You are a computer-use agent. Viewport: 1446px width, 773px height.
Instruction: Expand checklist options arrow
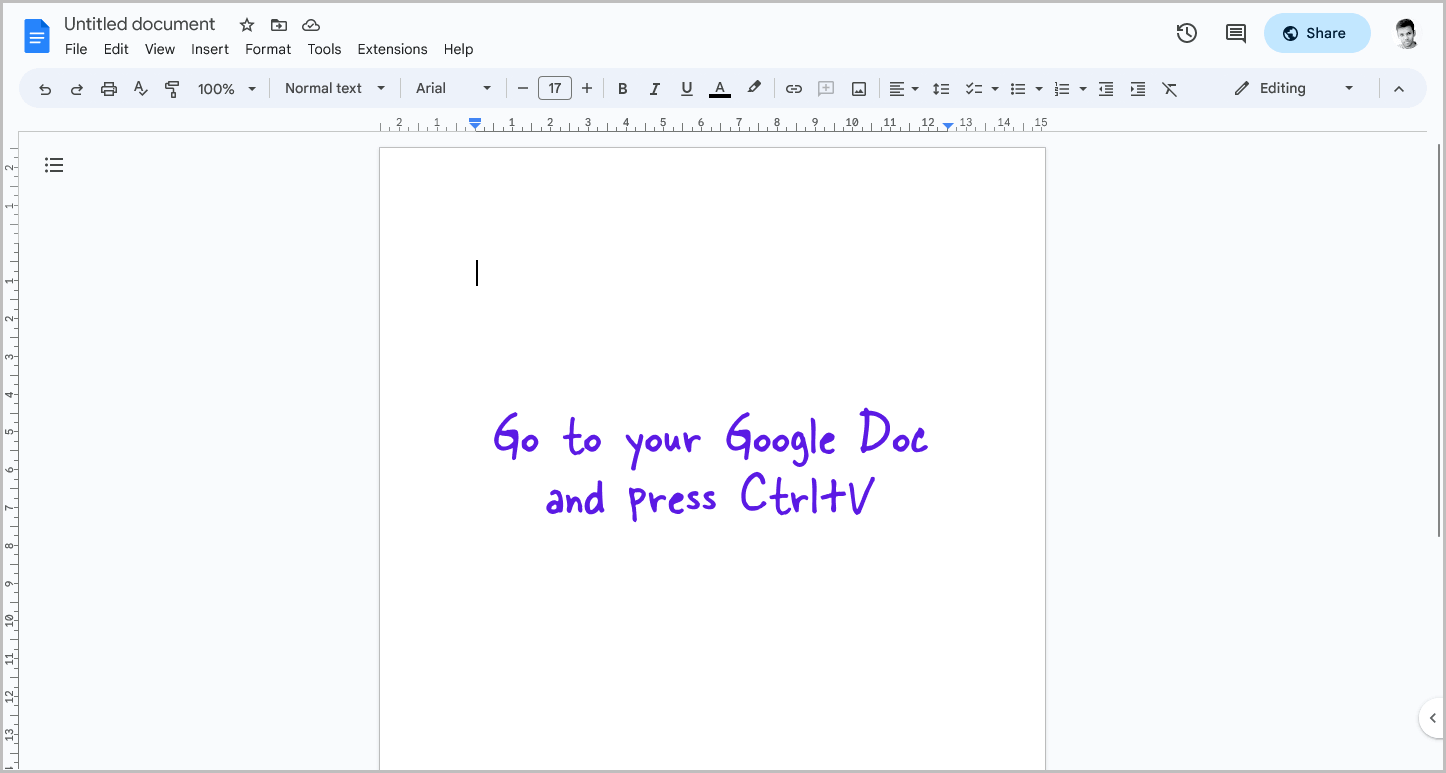[x=995, y=89]
